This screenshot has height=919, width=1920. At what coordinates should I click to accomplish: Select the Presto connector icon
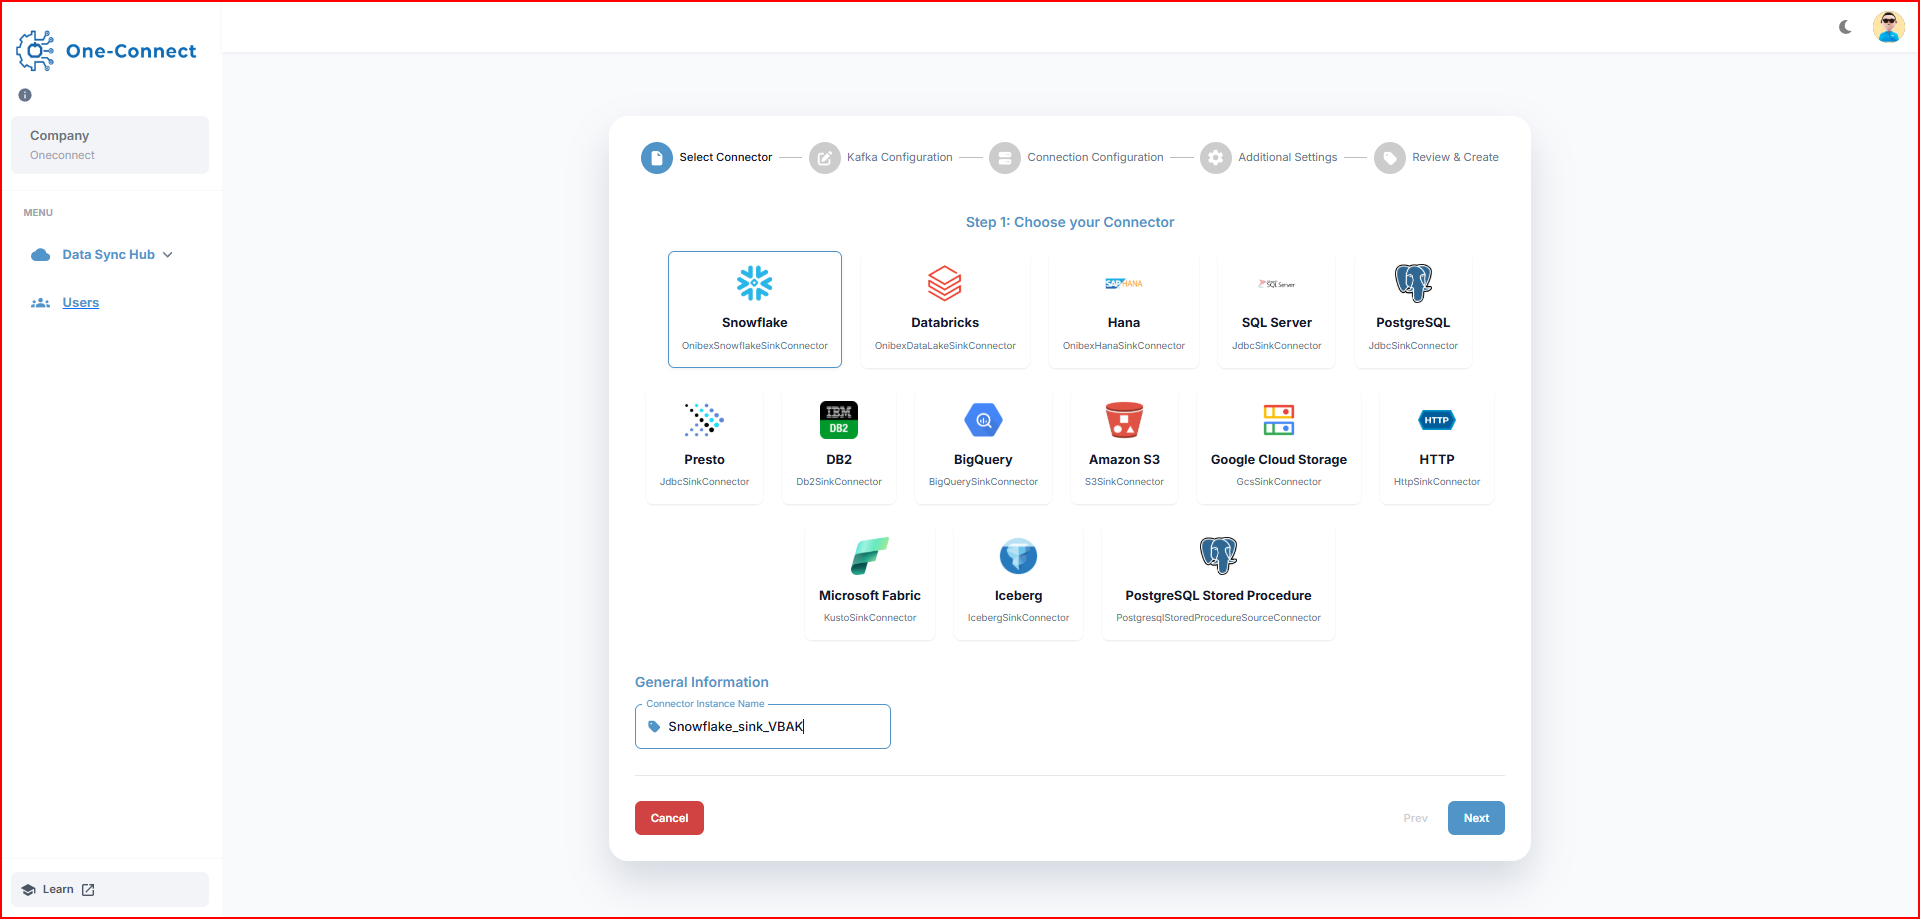[x=704, y=420]
